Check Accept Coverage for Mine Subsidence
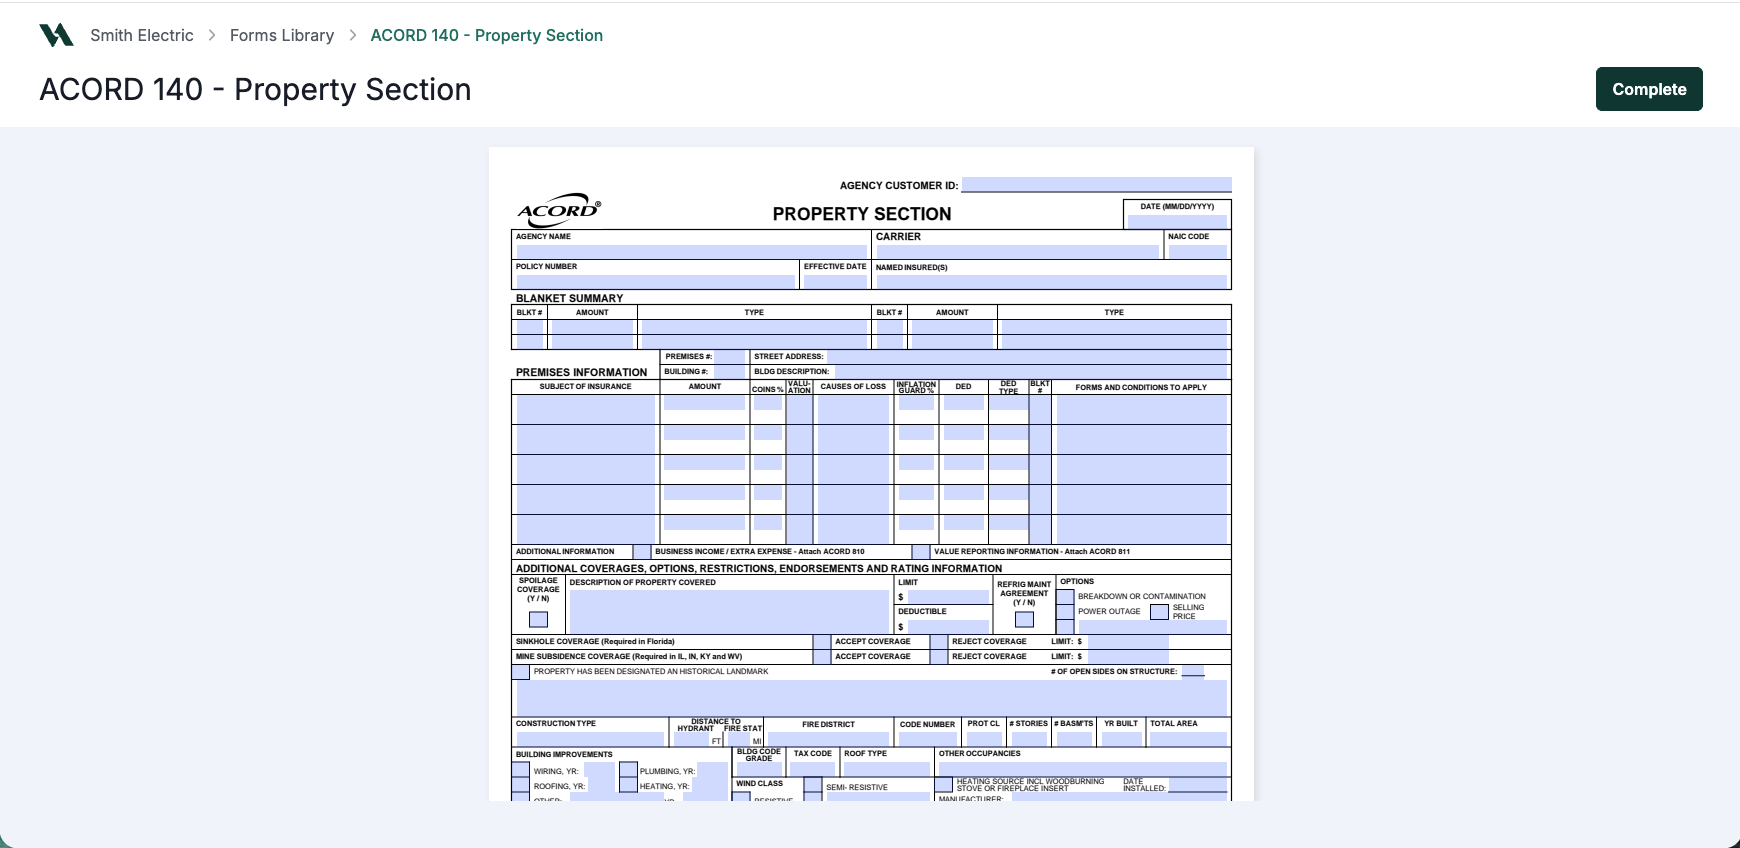 click(821, 657)
